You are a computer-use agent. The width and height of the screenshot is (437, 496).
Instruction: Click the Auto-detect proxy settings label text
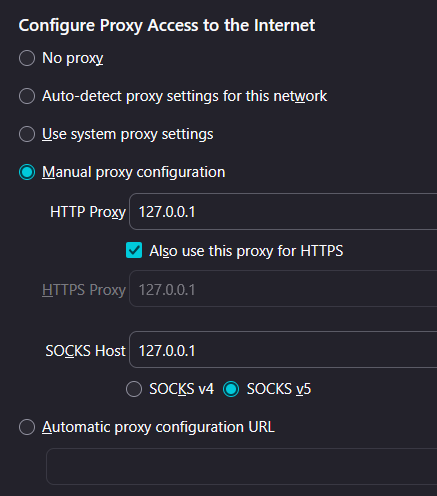(x=184, y=96)
